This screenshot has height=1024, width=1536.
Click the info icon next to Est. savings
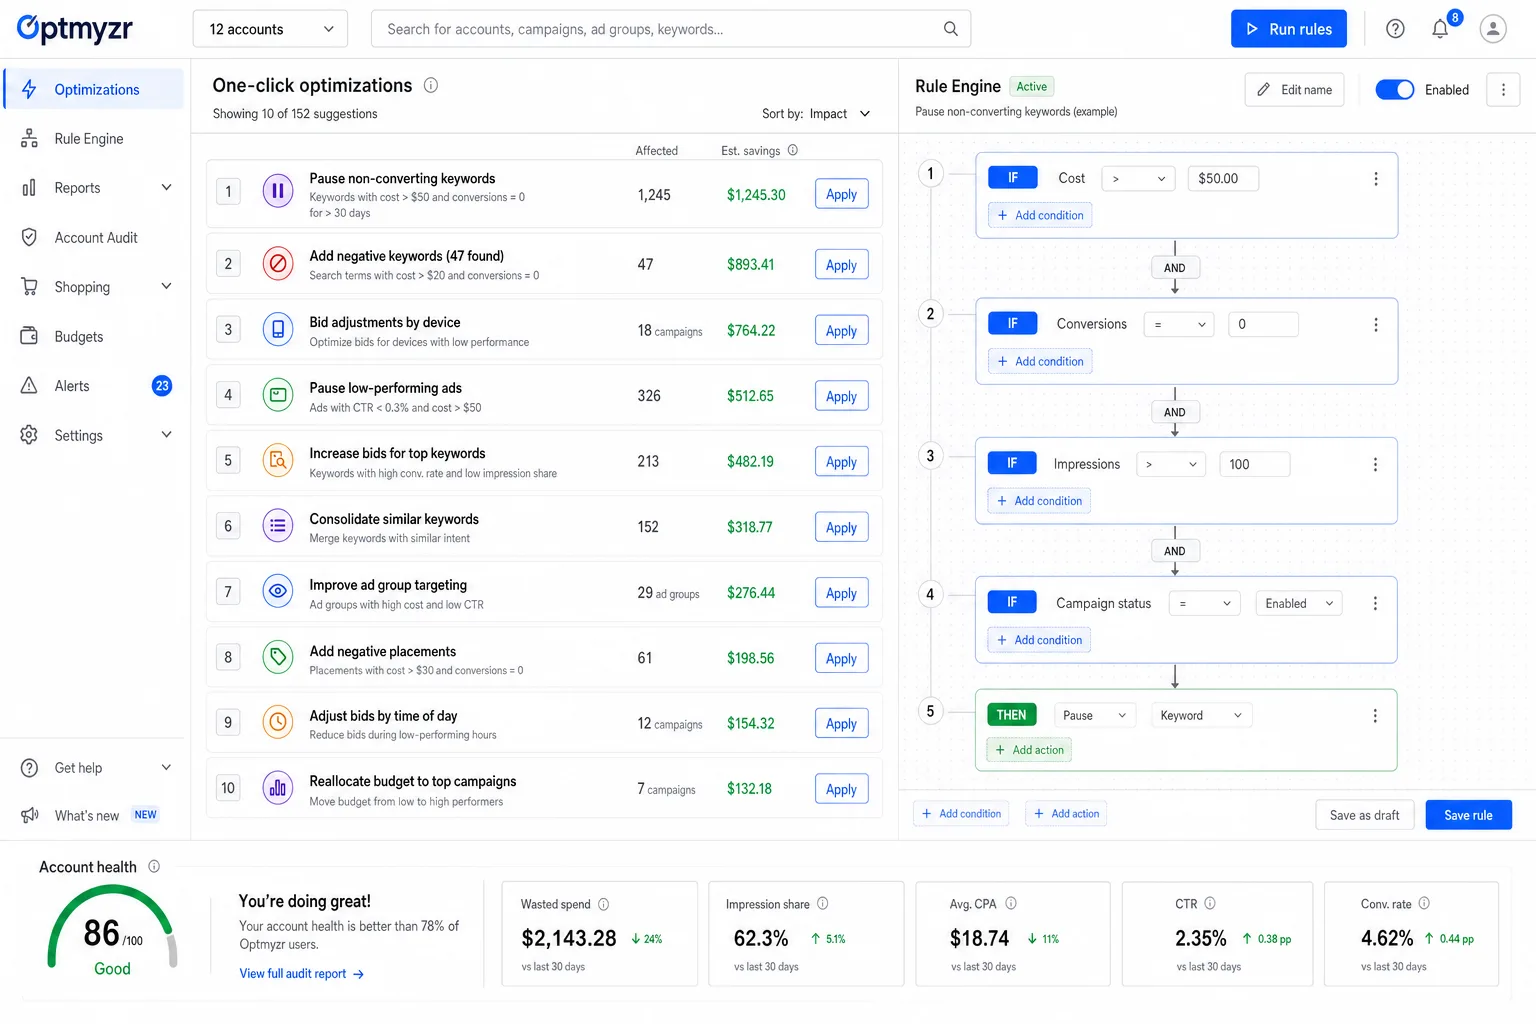coord(793,150)
